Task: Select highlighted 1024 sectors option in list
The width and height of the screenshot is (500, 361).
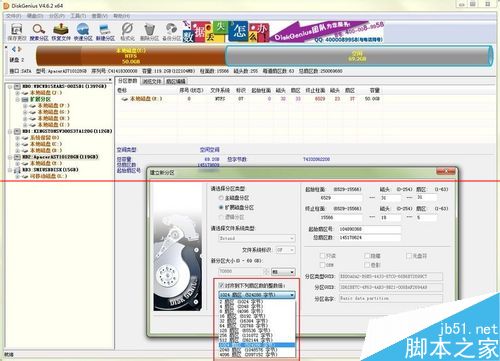Action: [257, 345]
